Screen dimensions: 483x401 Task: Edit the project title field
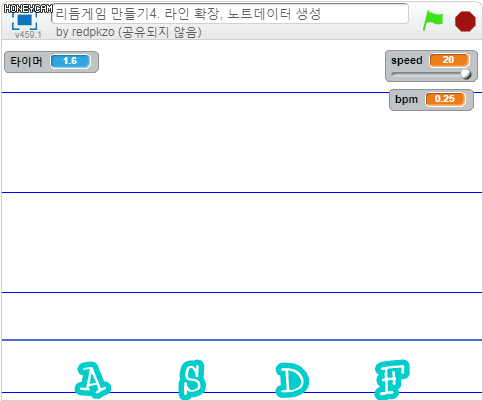230,14
